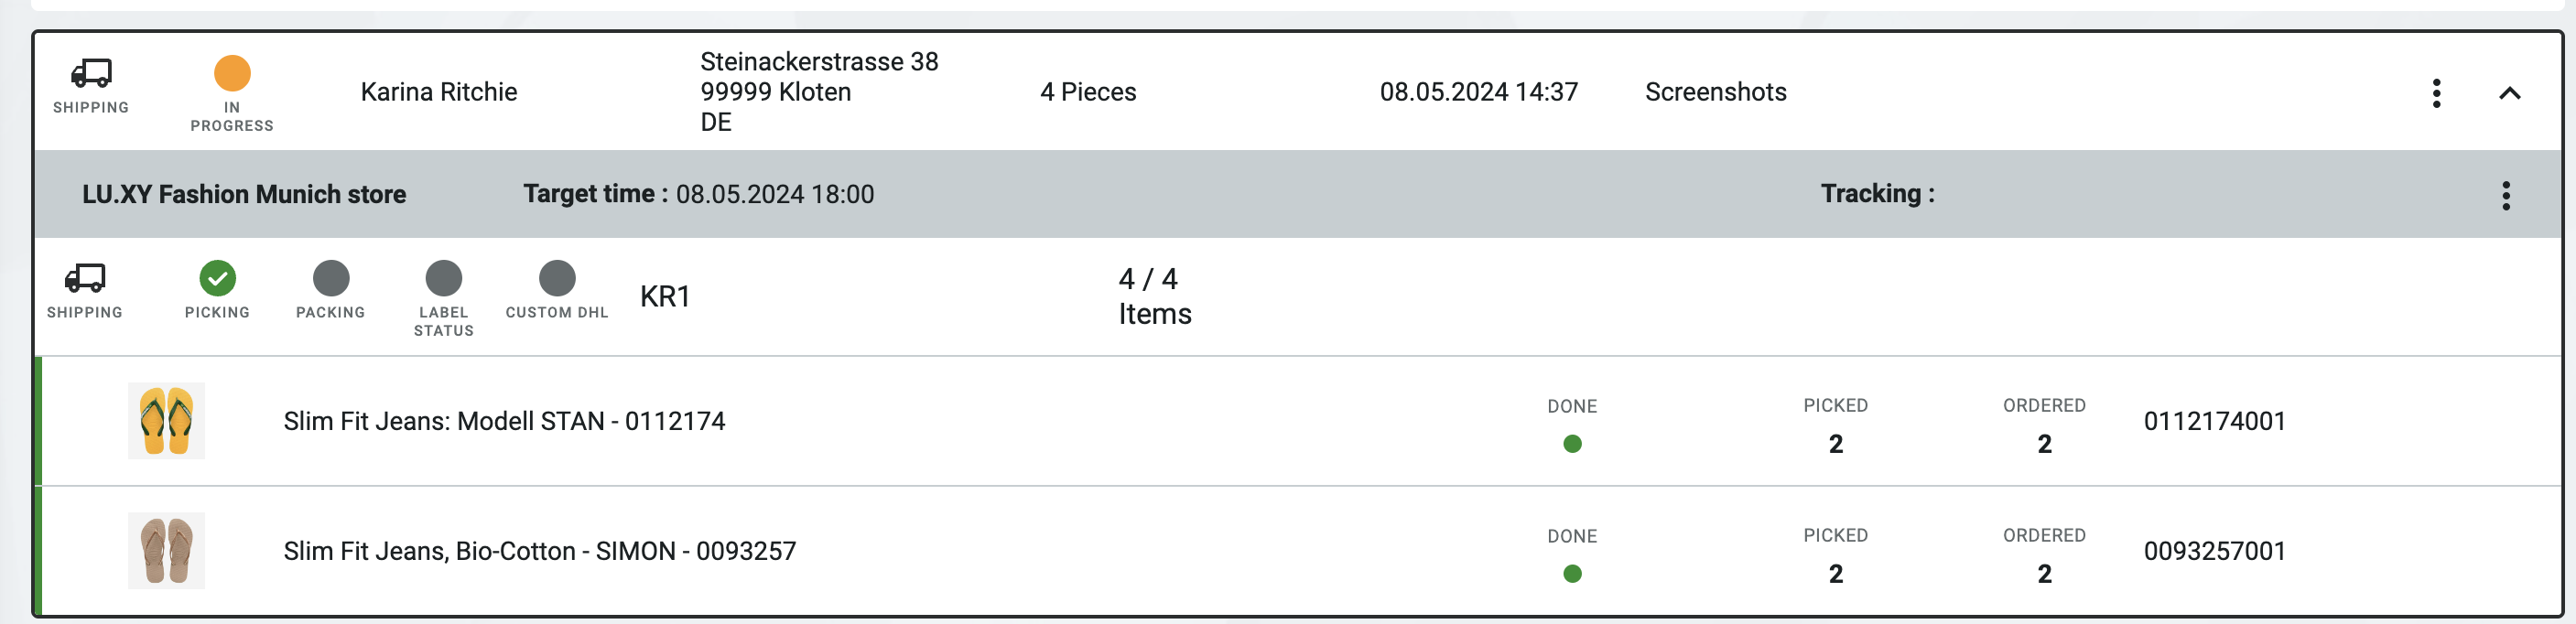Open three-dot menu in LU.XY store bar
This screenshot has width=2576, height=624.
pyautogui.click(x=2506, y=195)
